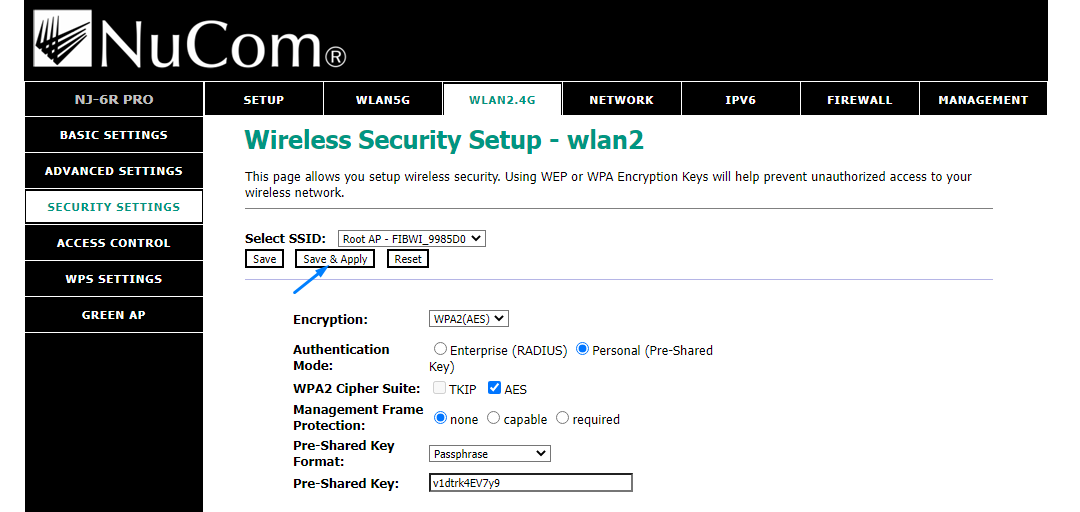The image size is (1080, 512).
Task: Open the MANAGEMENT tab
Action: (983, 99)
